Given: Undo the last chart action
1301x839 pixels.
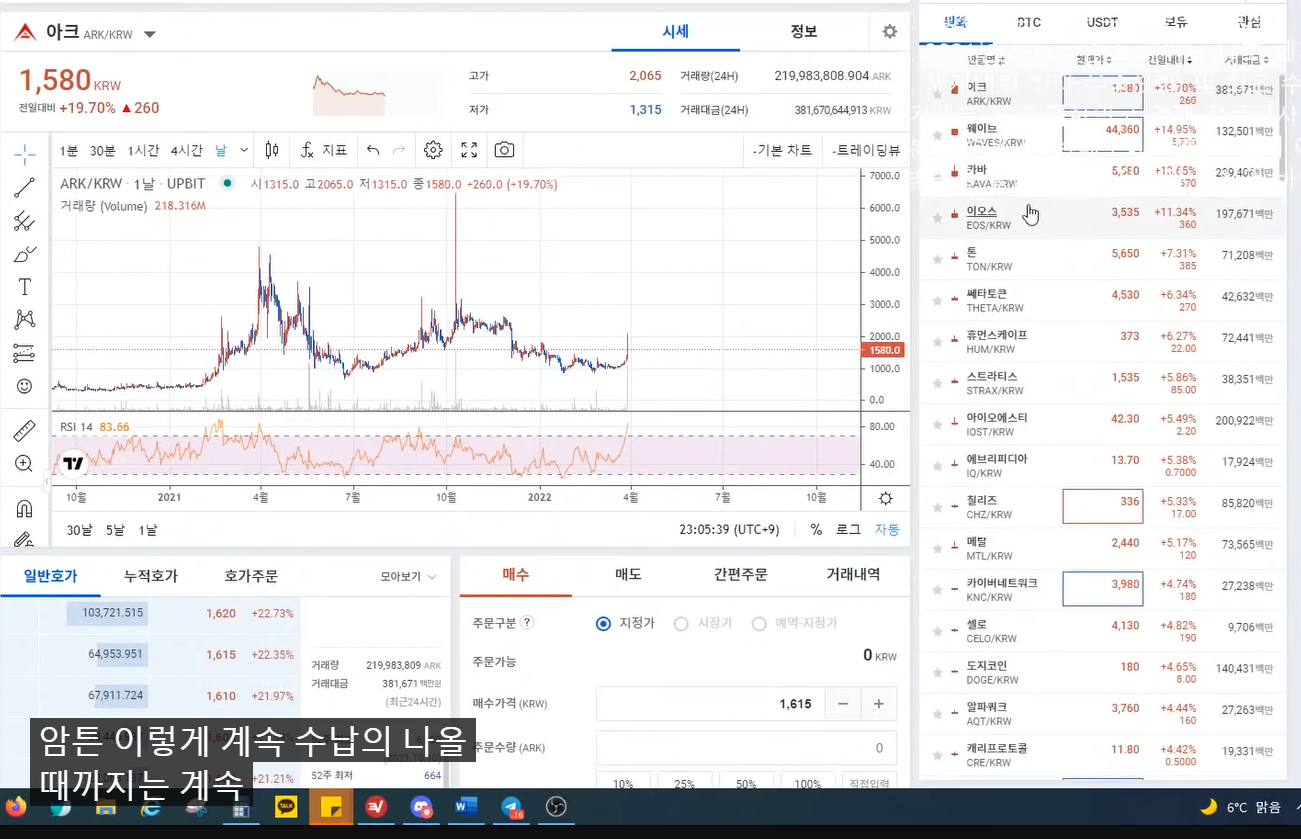Looking at the screenshot, I should (x=373, y=150).
